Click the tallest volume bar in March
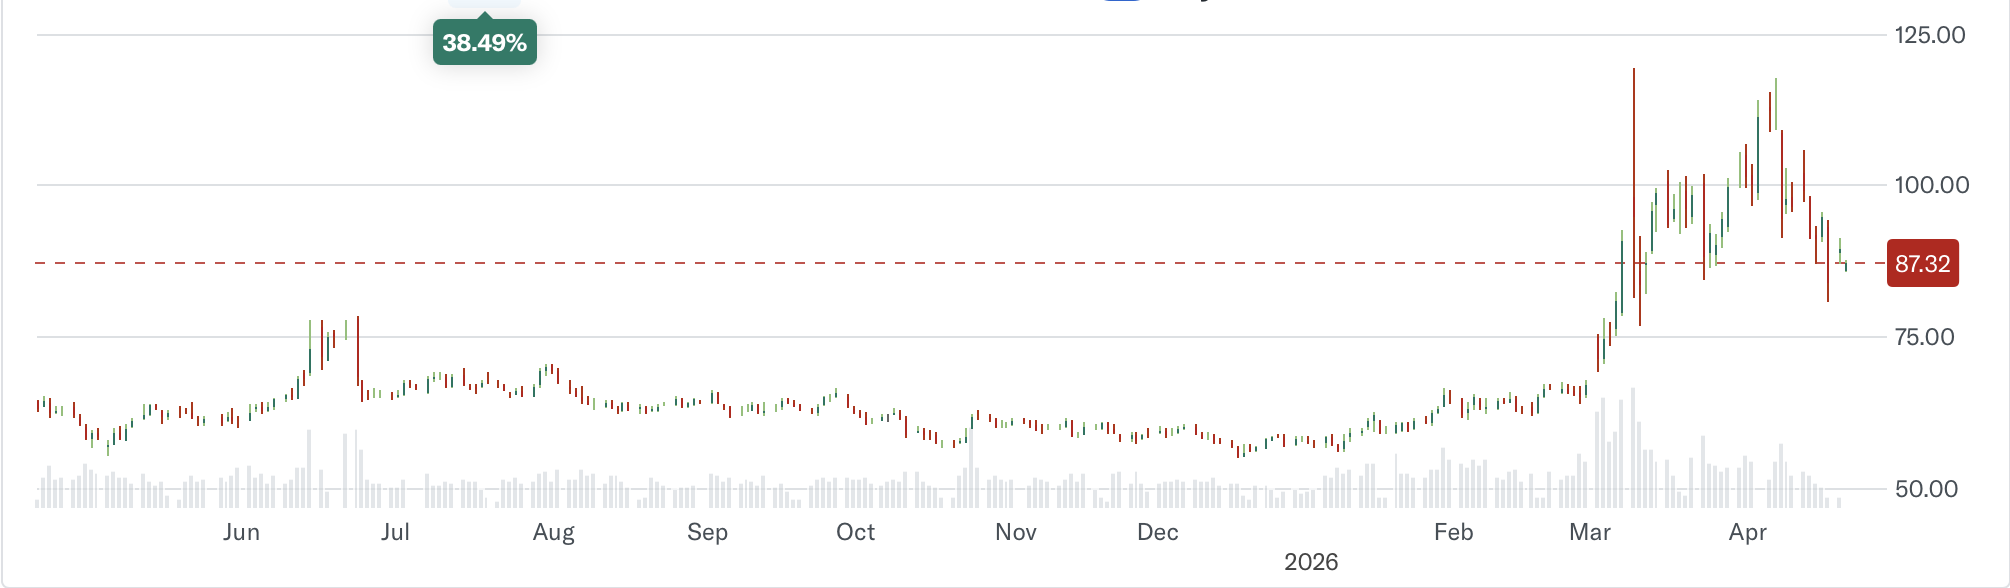2010x588 pixels. point(1633,440)
